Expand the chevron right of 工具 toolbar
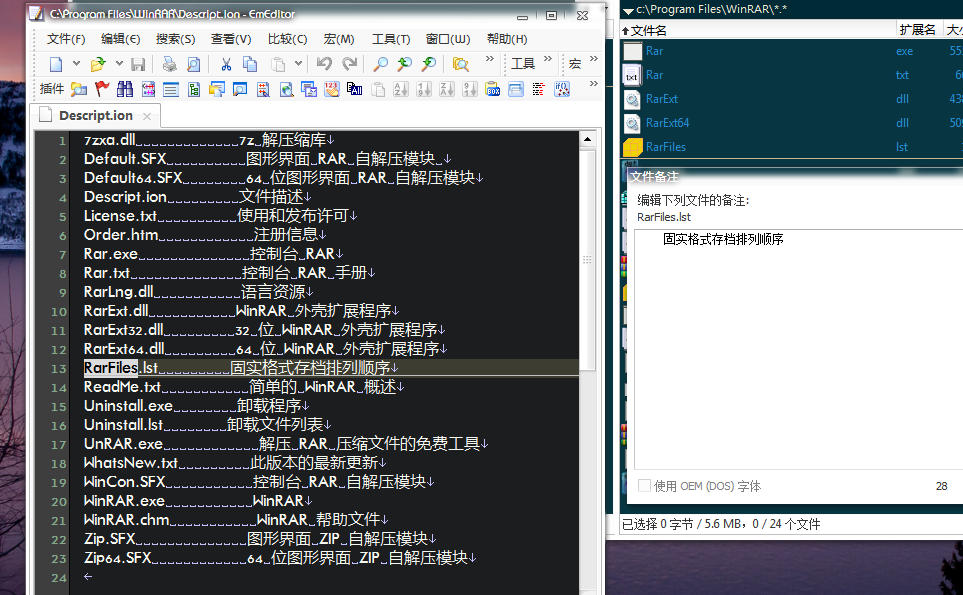 coord(548,59)
